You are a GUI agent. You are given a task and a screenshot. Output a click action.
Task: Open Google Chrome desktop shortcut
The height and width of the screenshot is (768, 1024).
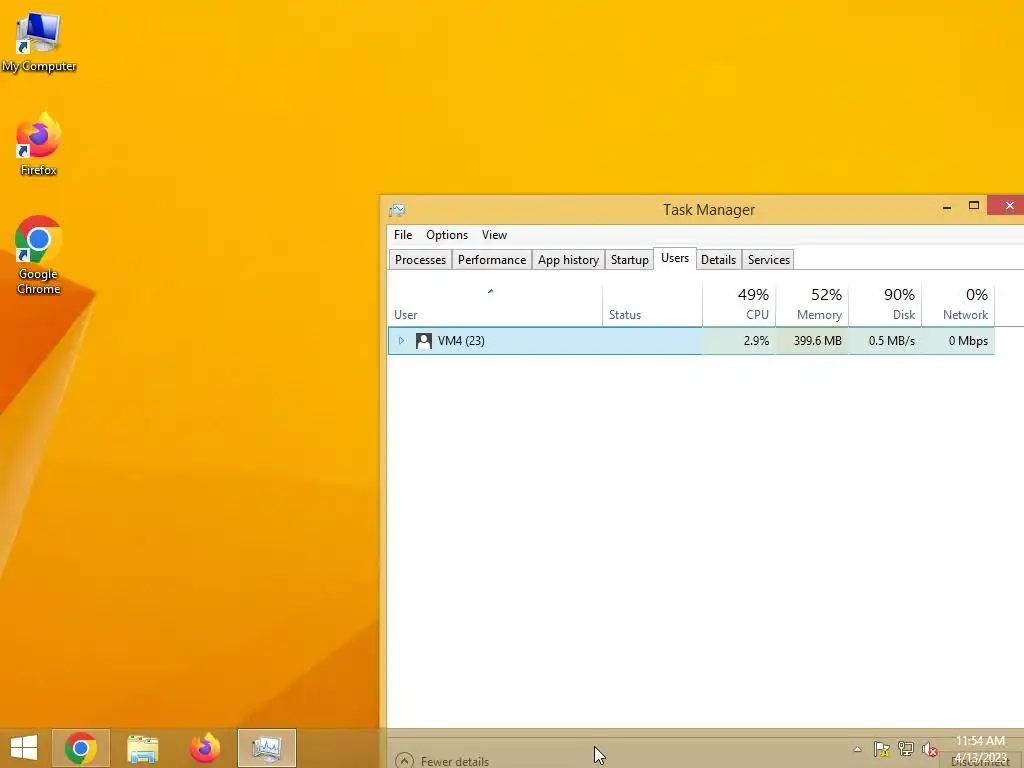pyautogui.click(x=39, y=255)
